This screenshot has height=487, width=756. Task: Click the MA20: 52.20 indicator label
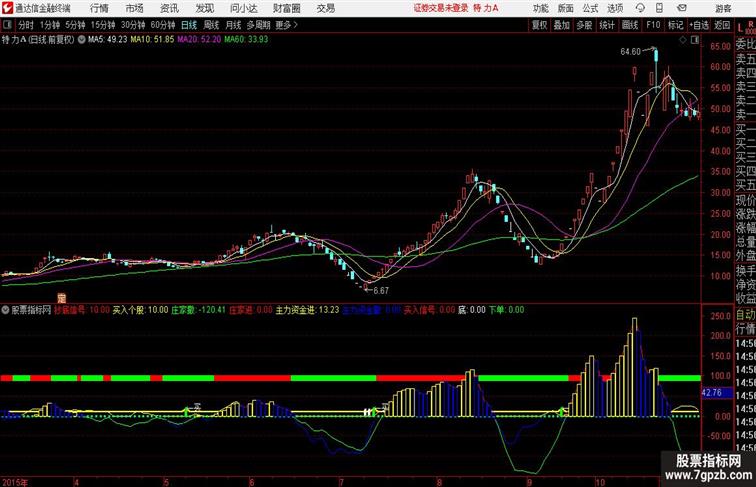(x=199, y=40)
